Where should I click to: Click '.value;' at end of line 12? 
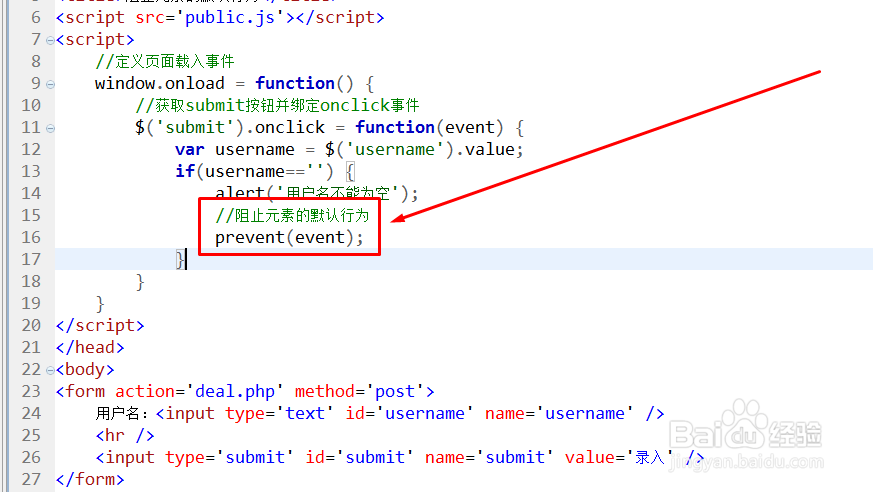click(489, 149)
